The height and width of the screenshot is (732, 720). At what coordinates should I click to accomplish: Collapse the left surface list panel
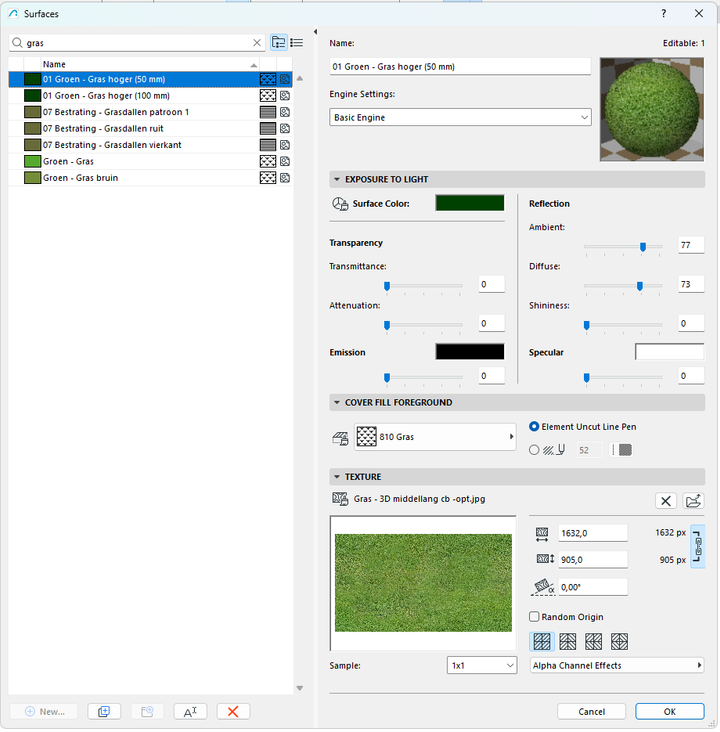click(x=316, y=32)
